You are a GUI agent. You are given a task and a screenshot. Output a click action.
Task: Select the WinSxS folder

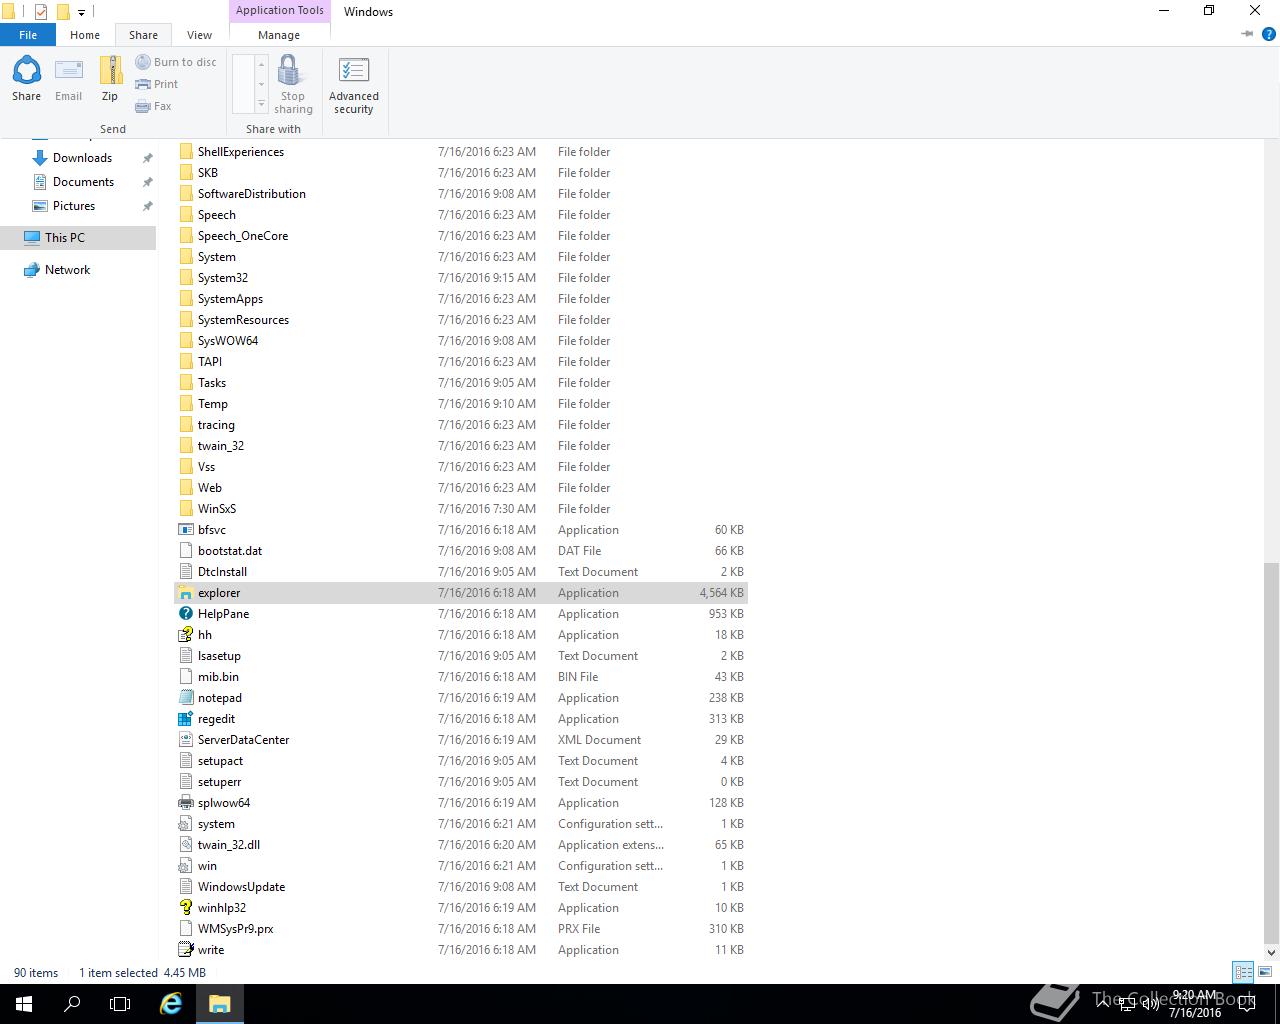tap(461, 509)
